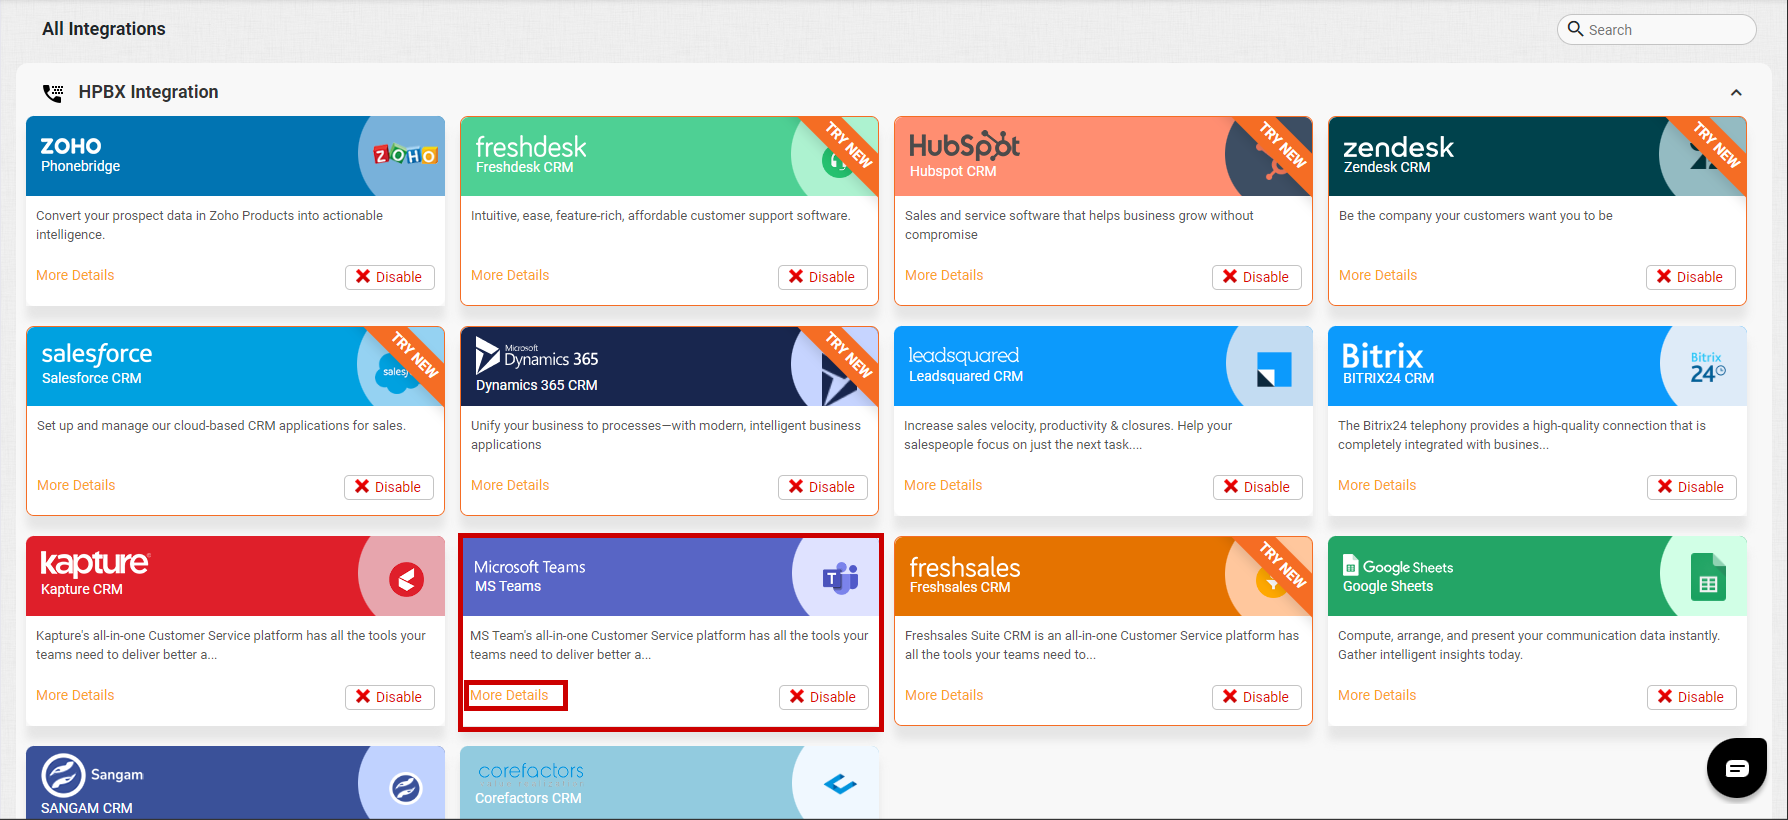The width and height of the screenshot is (1788, 820).
Task: Open More Details for MS Teams
Action: tap(509, 695)
